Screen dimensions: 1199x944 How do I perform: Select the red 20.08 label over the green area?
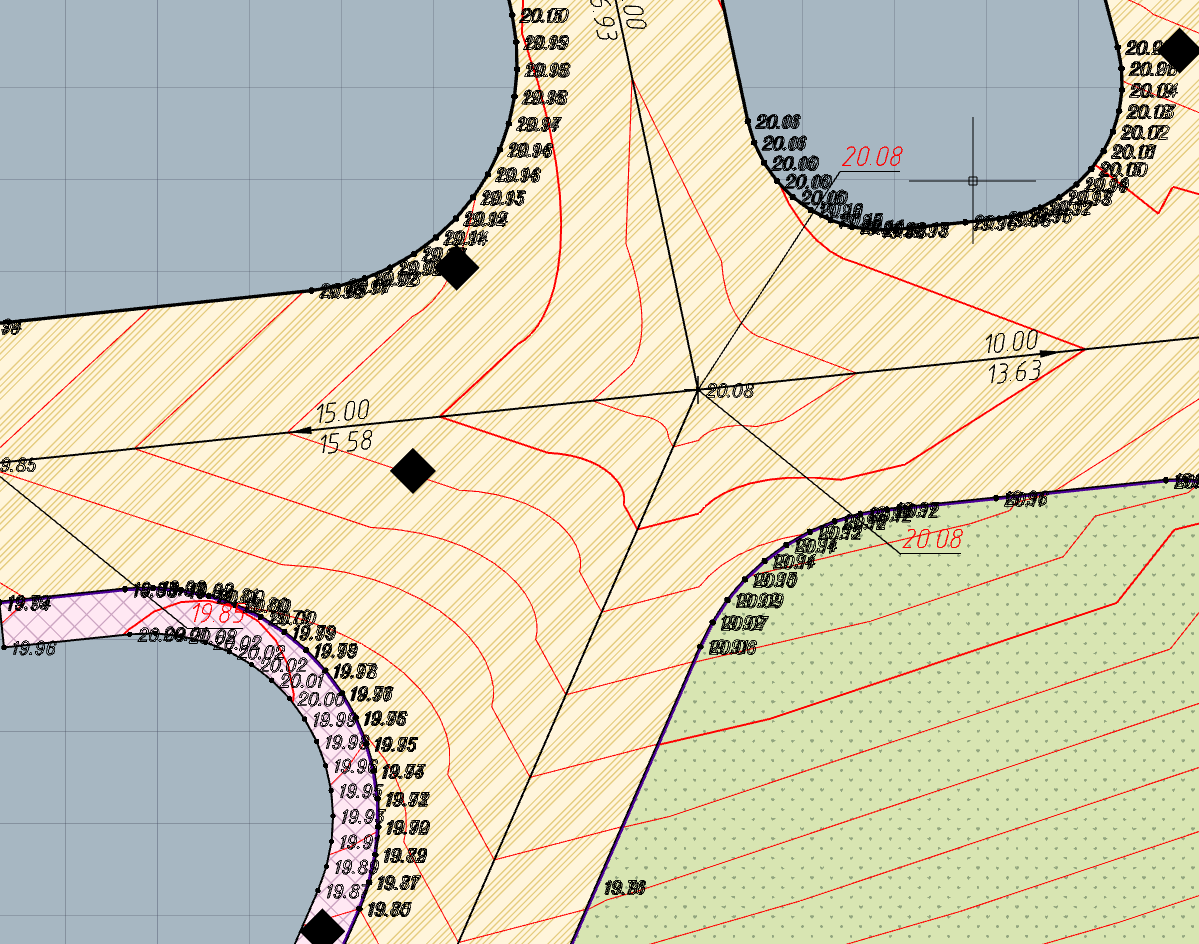[x=931, y=539]
